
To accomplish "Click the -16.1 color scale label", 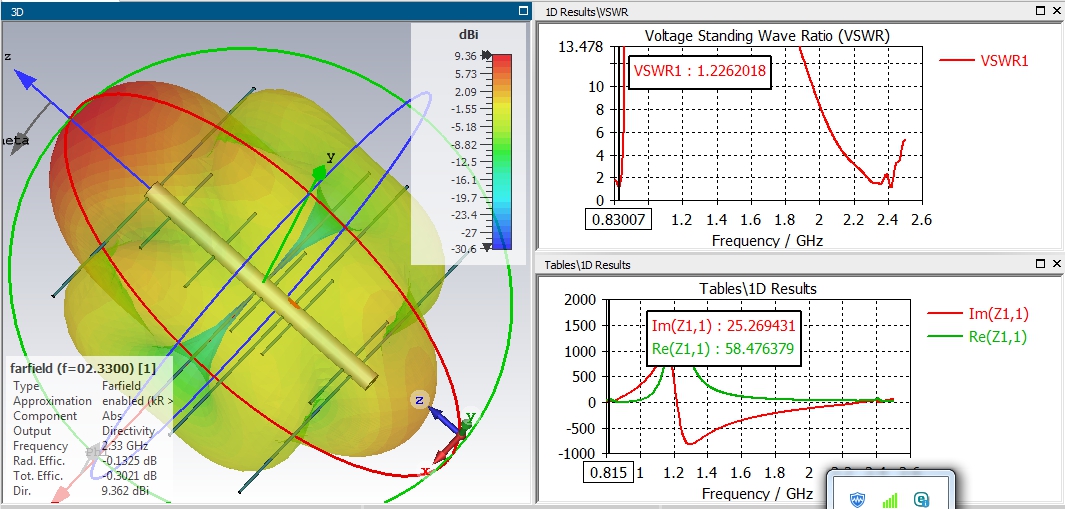I will (463, 179).
